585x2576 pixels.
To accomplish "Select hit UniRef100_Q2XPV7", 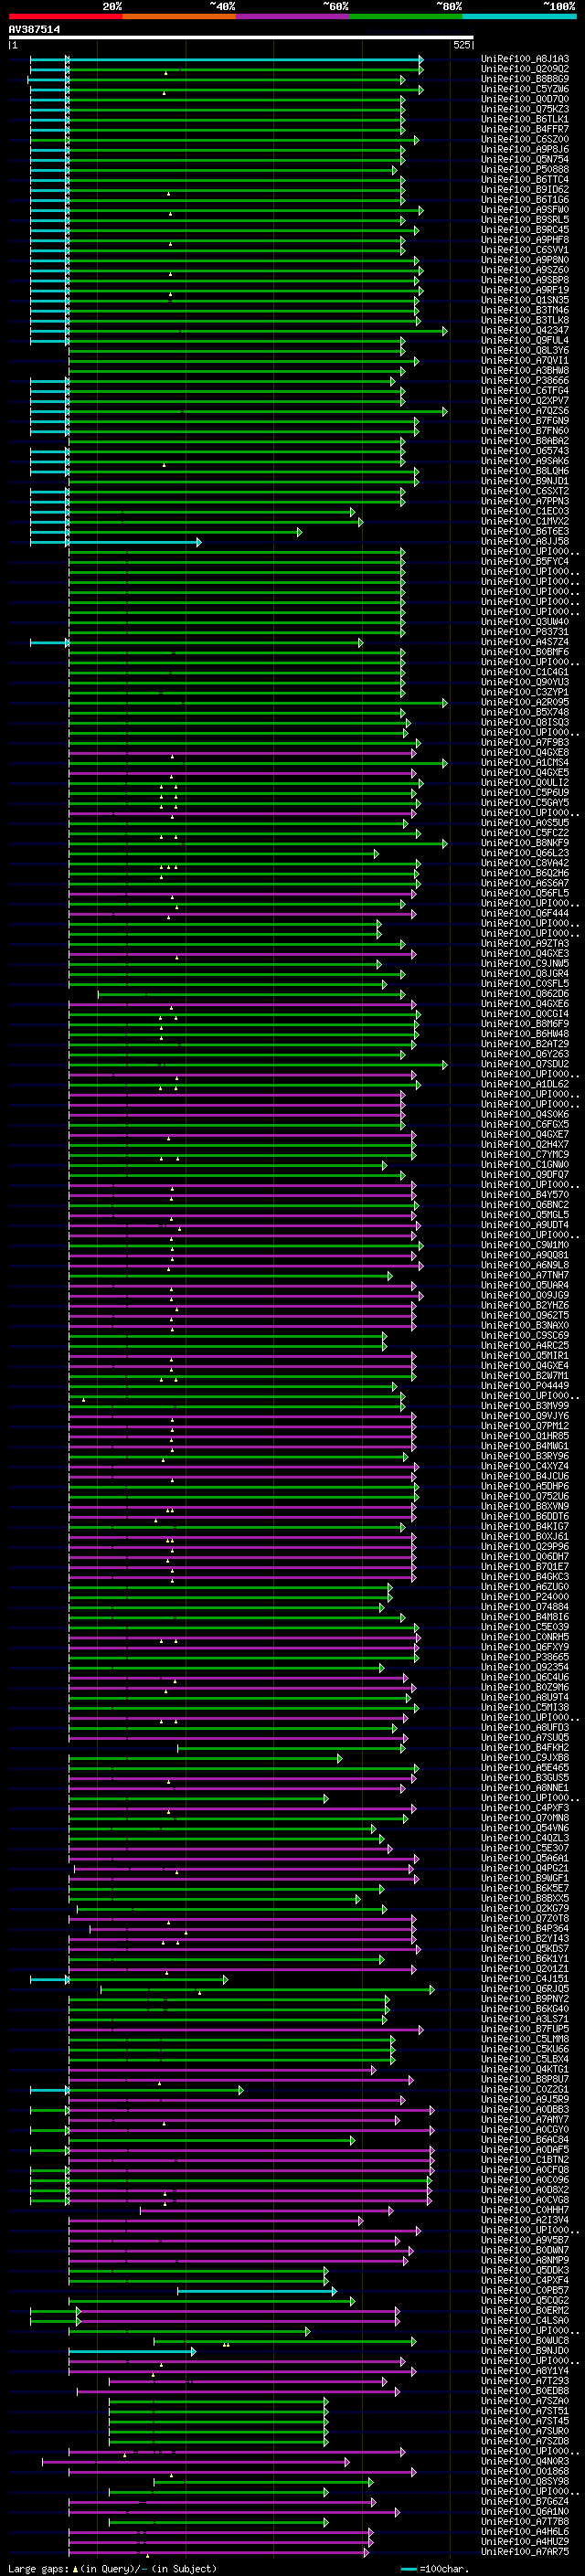I will [525, 400].
